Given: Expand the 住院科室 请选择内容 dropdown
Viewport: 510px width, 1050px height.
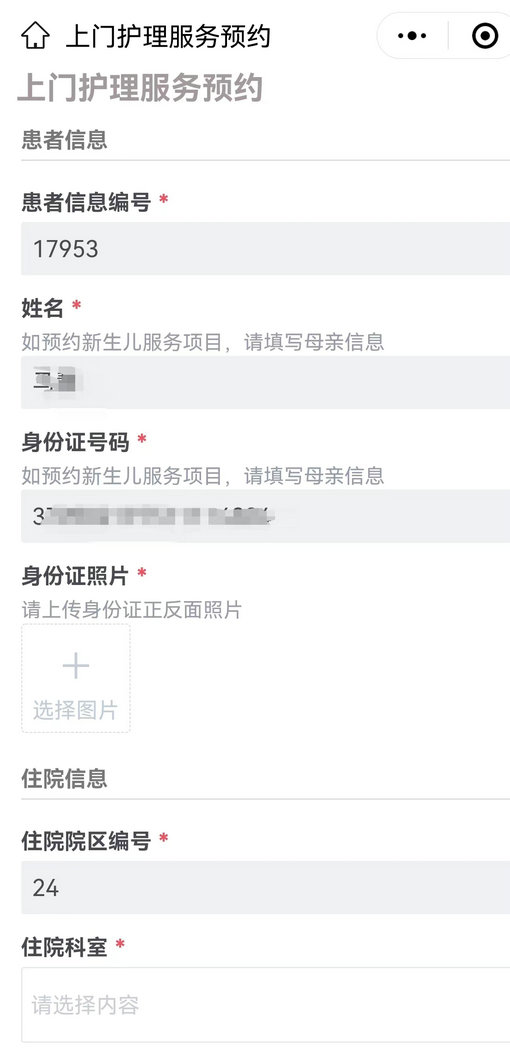Looking at the screenshot, I should coord(266,1004).
